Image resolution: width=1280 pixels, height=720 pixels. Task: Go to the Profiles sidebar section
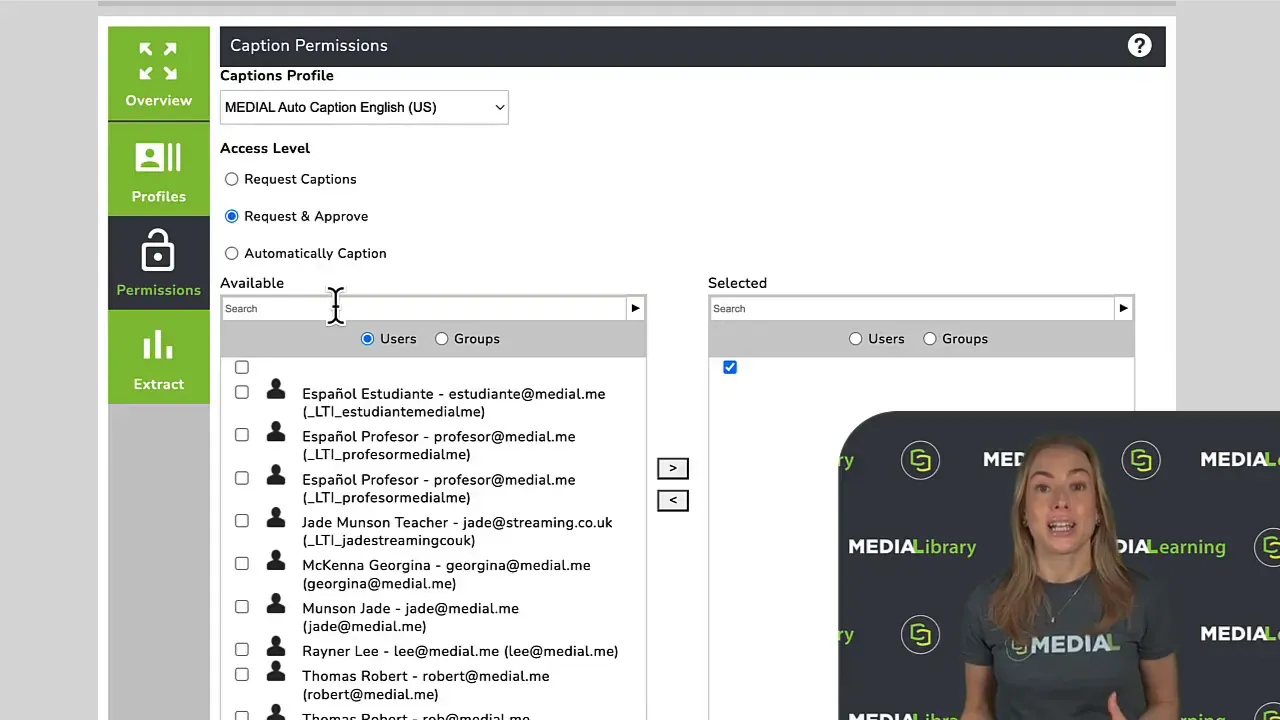[159, 170]
